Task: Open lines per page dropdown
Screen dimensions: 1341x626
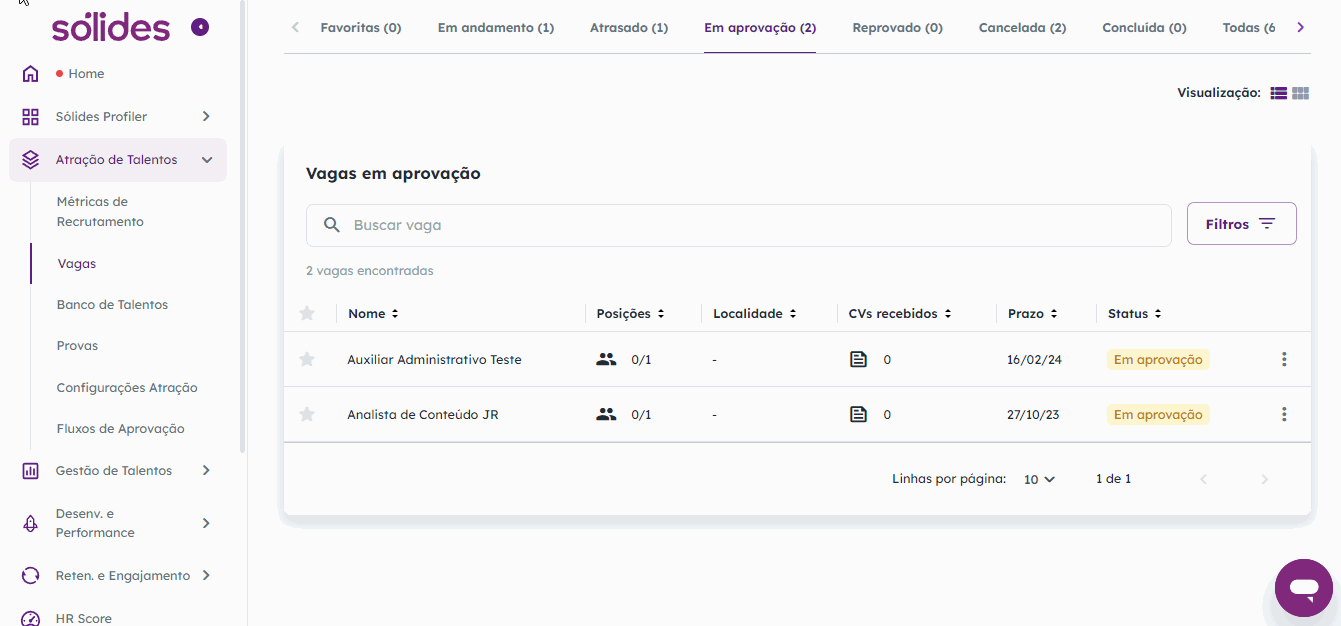Action: (x=1039, y=479)
